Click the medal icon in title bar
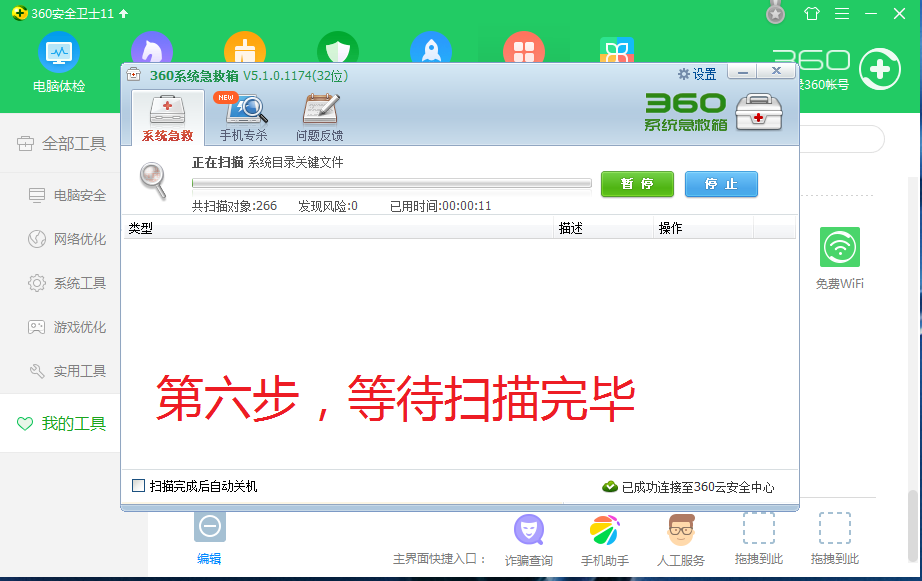922x581 pixels. coord(775,14)
